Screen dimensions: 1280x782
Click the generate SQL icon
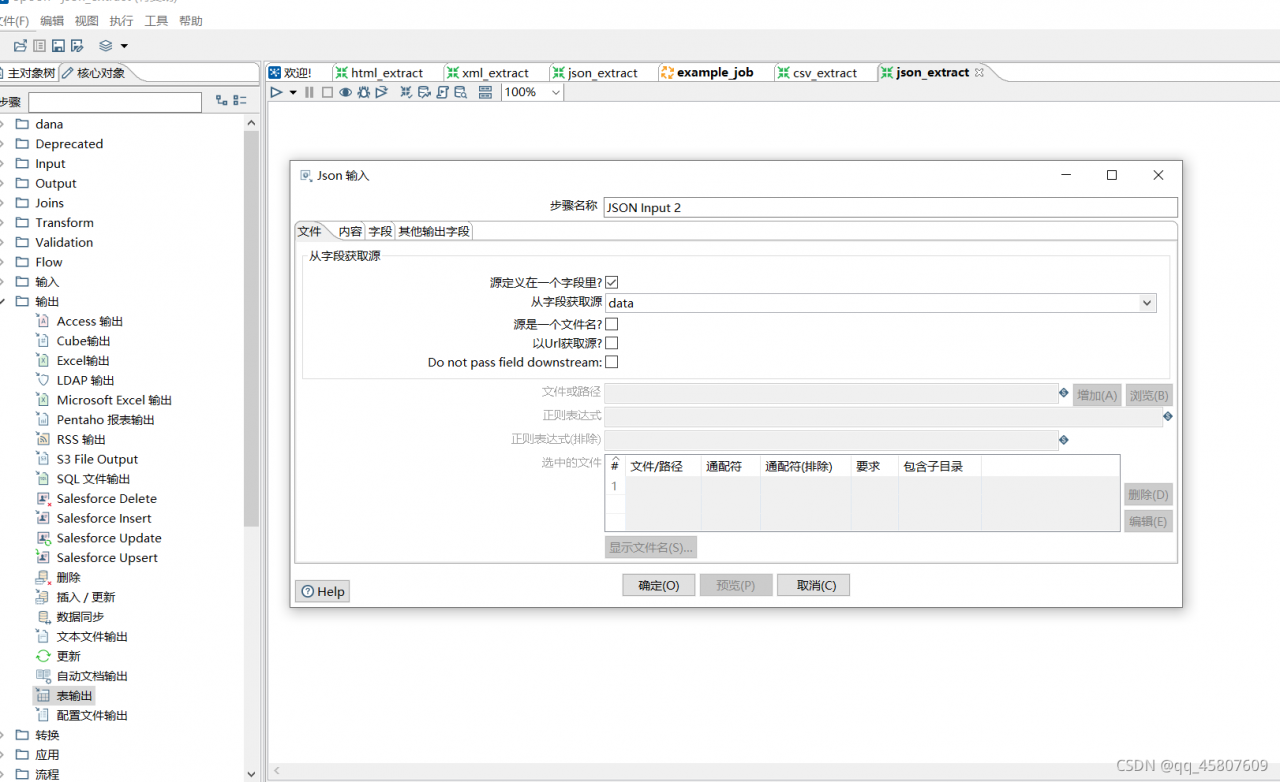coord(443,92)
